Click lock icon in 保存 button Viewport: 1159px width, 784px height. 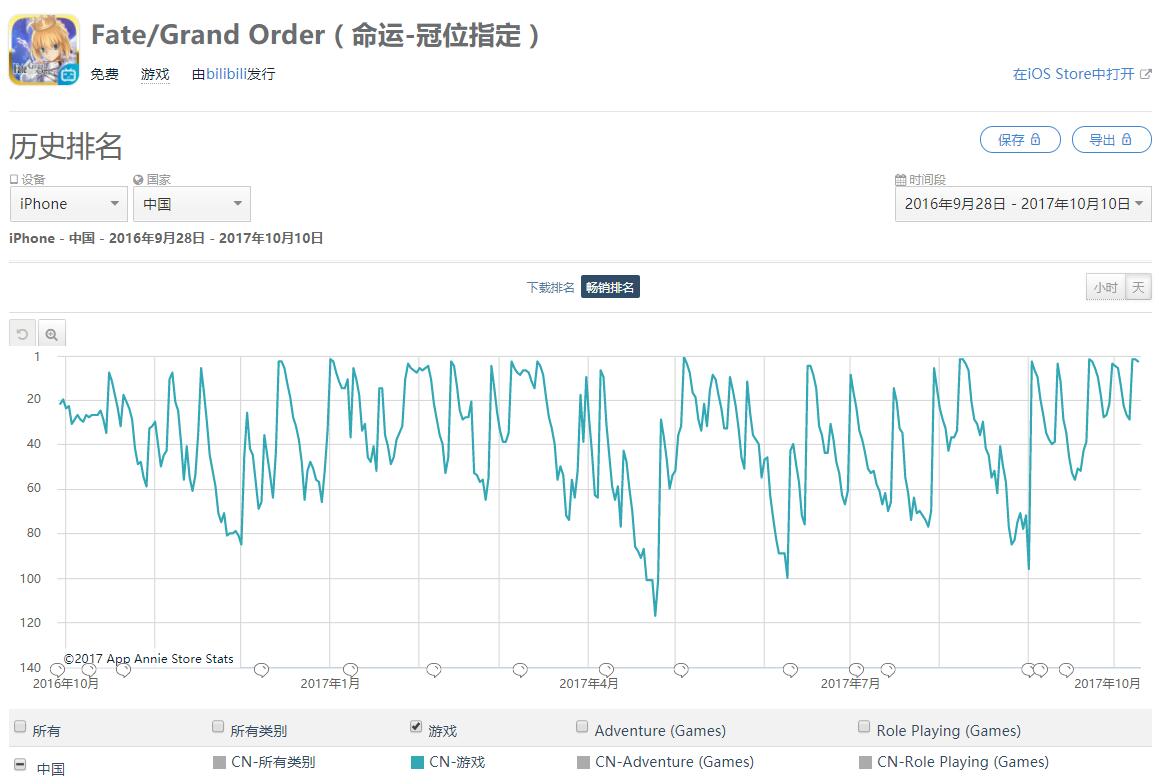pyautogui.click(x=1036, y=139)
